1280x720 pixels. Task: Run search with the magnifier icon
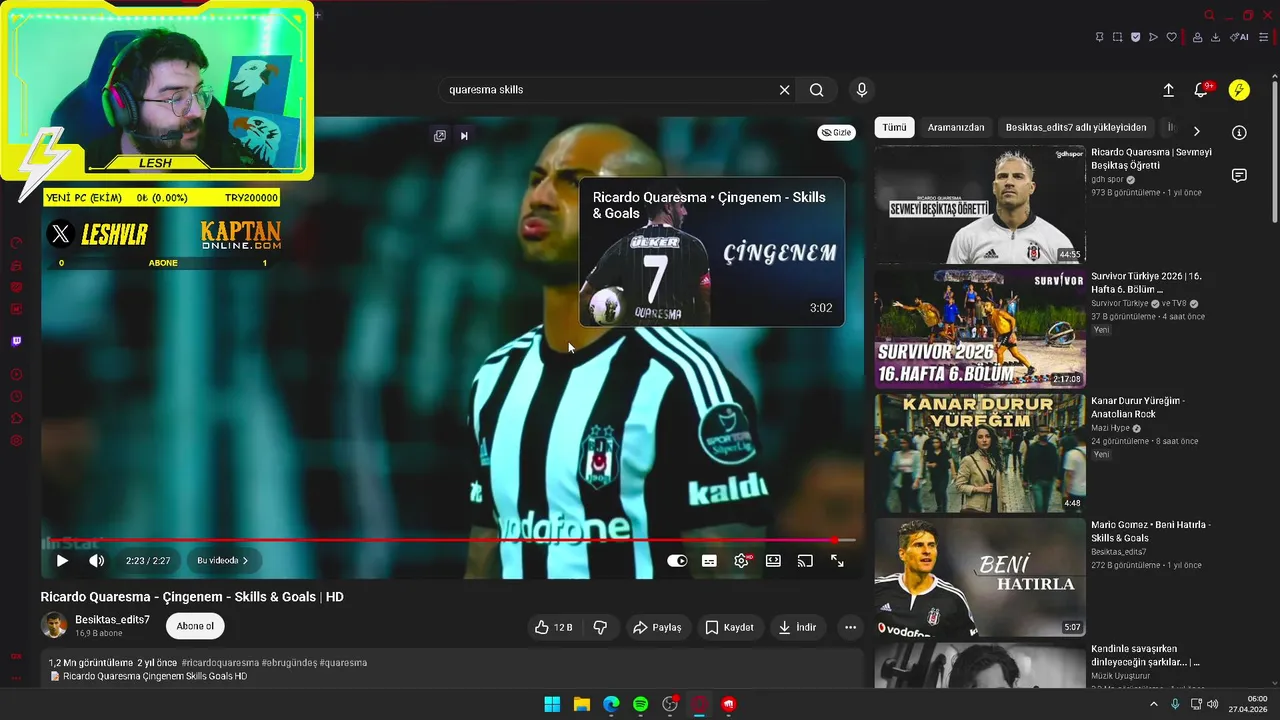pyautogui.click(x=817, y=90)
